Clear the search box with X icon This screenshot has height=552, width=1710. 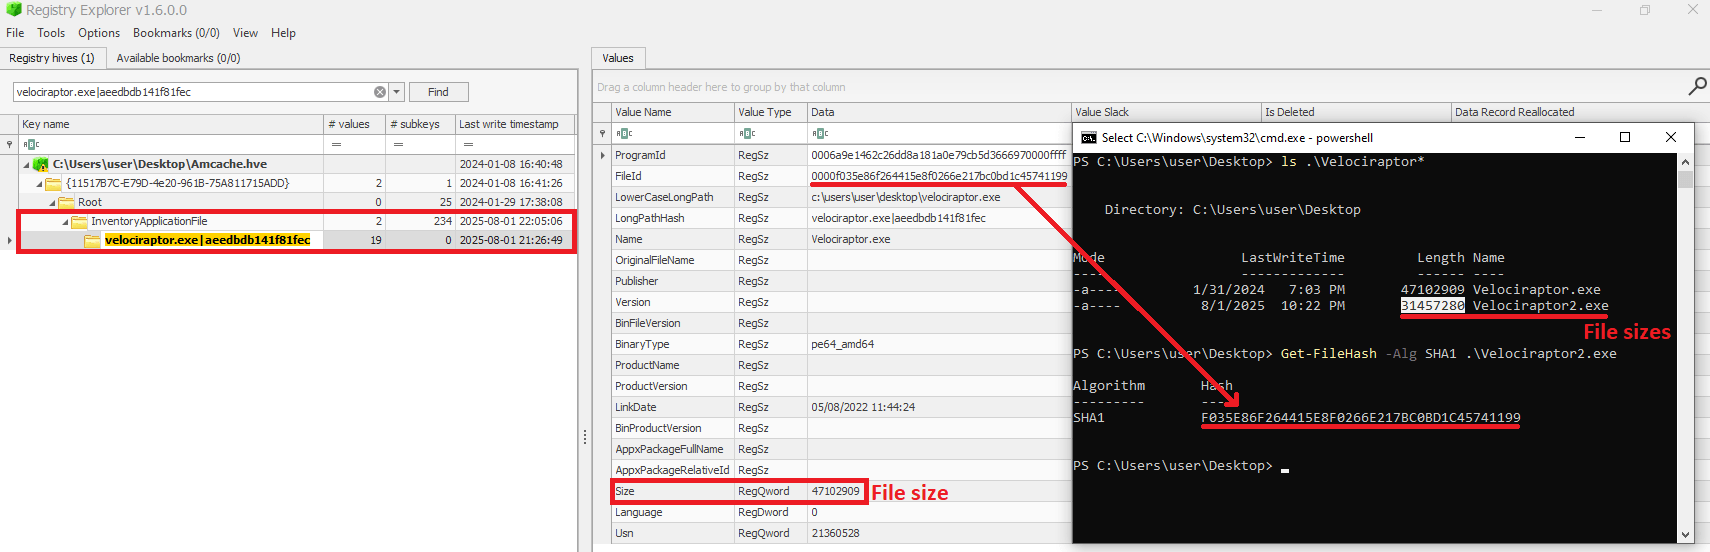click(380, 92)
